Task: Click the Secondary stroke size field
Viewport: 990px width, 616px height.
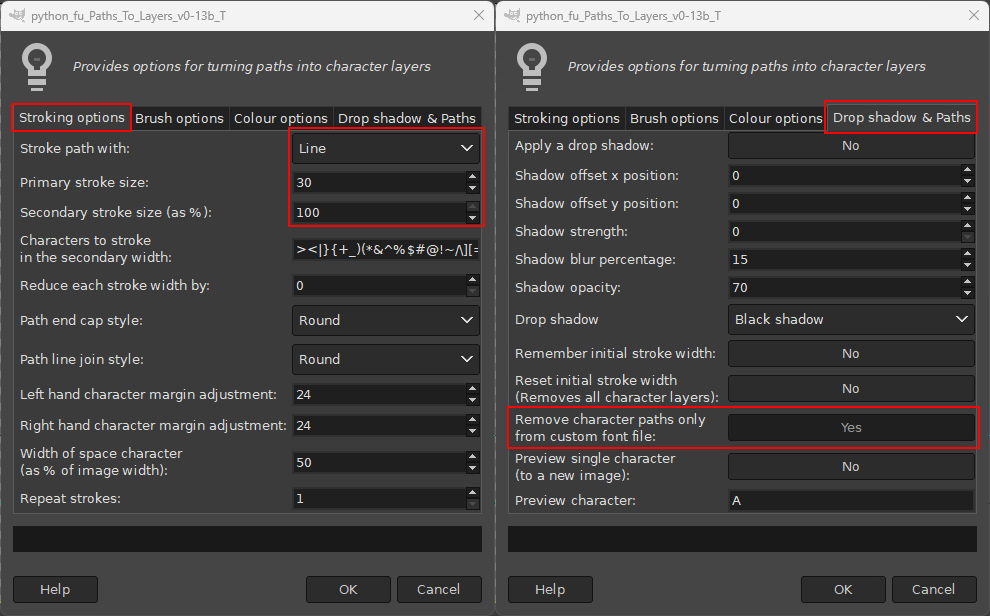Action: tap(379, 213)
